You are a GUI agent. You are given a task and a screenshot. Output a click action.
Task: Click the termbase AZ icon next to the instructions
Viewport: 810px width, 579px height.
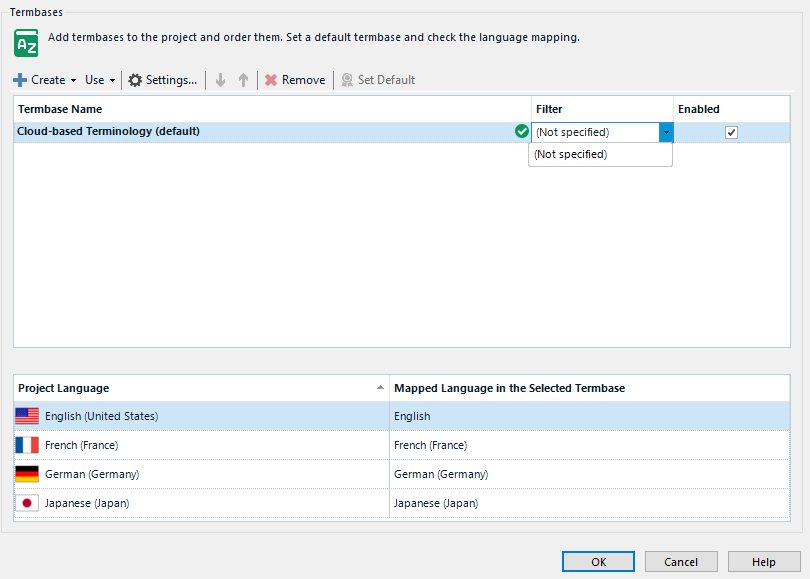[25, 43]
